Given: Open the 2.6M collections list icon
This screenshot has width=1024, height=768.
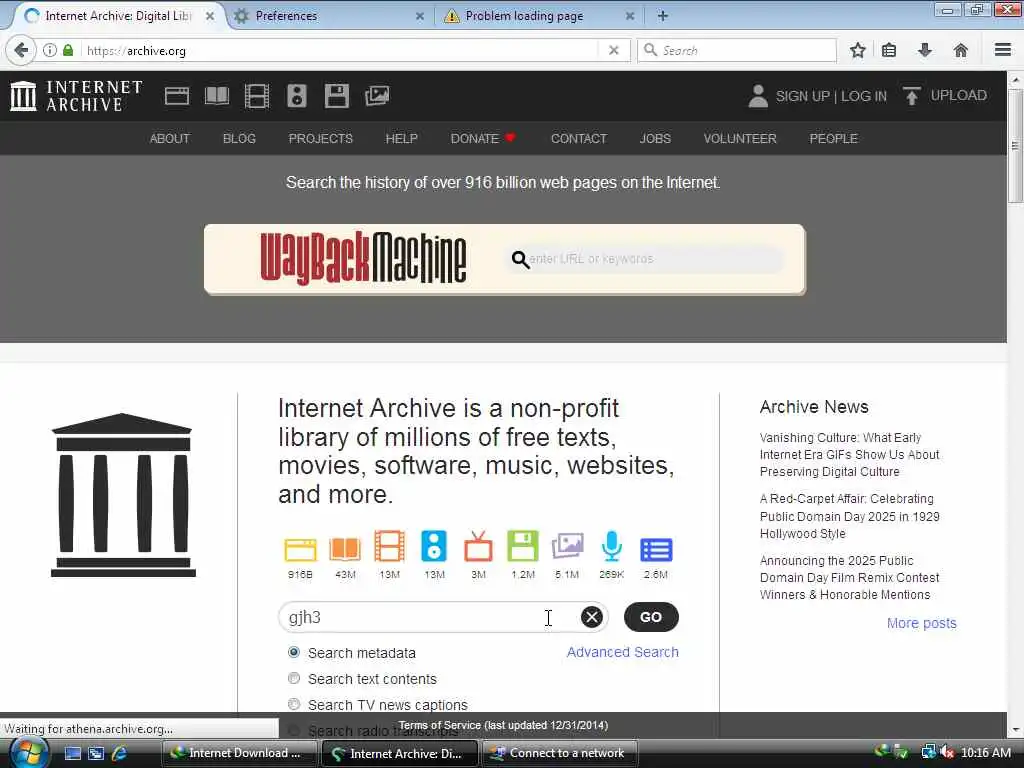Looking at the screenshot, I should pos(656,550).
